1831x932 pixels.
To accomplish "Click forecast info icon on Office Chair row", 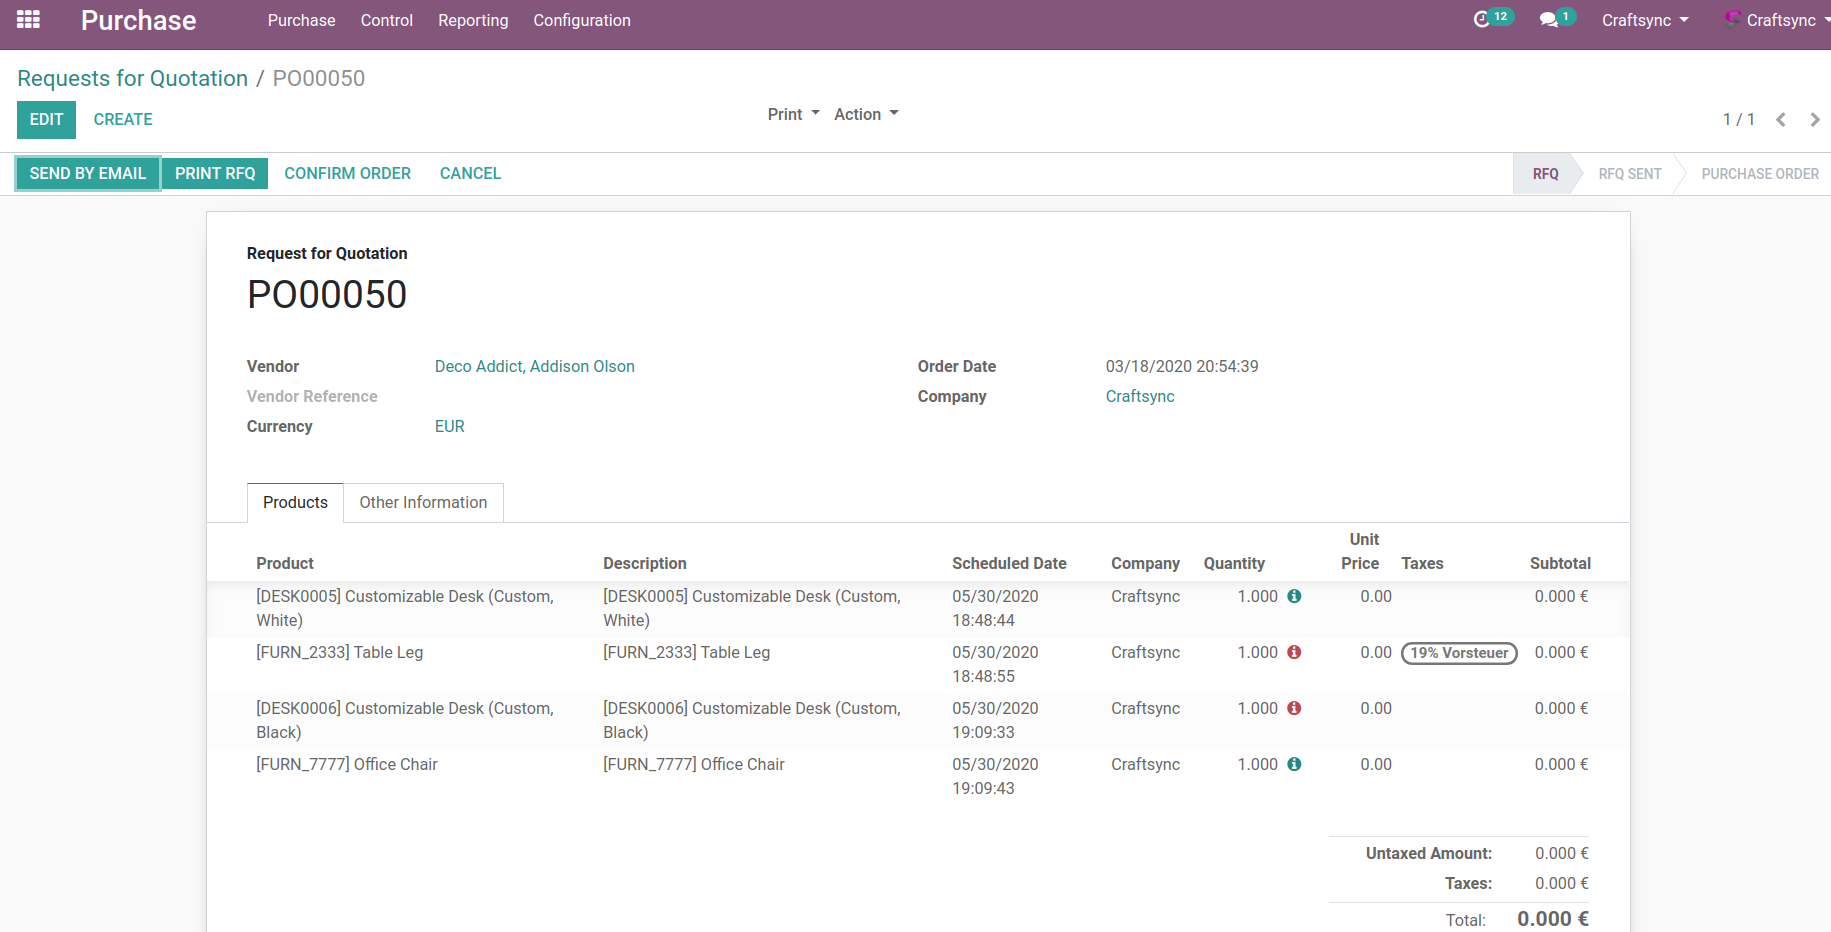I will pyautogui.click(x=1294, y=764).
